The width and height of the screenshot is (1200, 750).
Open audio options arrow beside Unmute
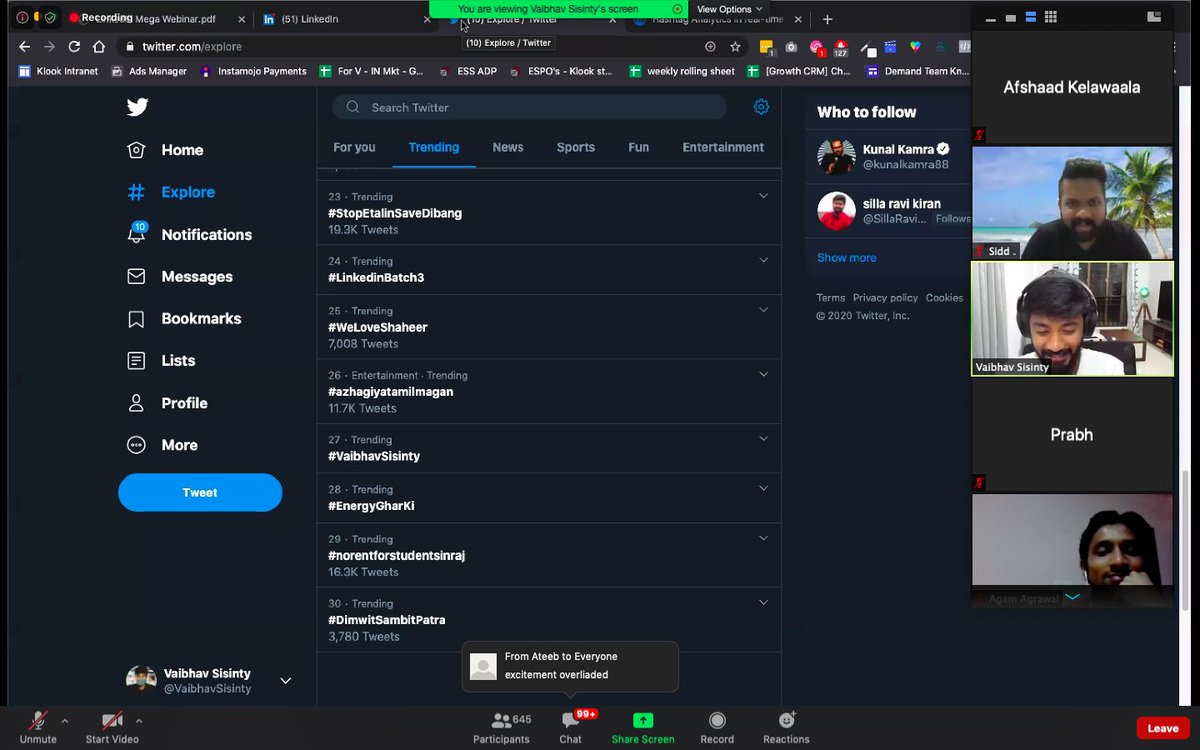tap(65, 720)
